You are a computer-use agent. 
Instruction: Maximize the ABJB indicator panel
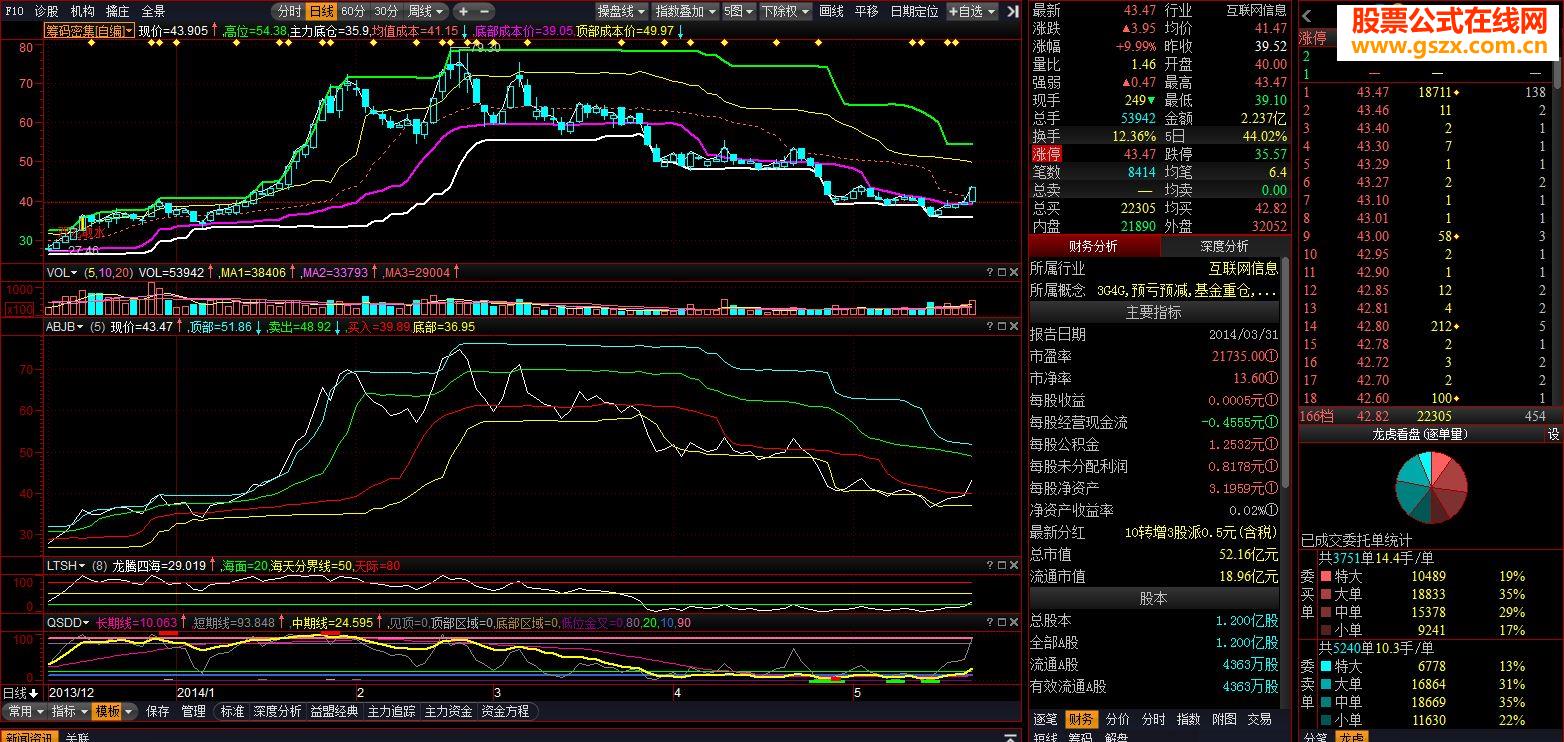click(x=1003, y=327)
